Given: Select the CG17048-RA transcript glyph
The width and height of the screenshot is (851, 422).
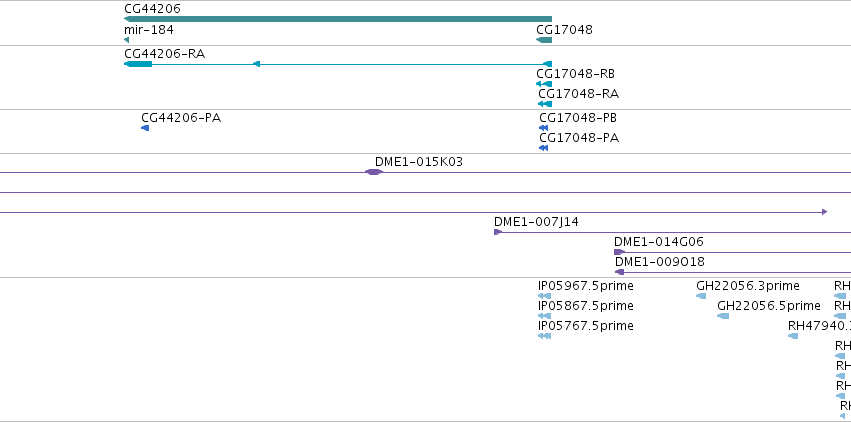Looking at the screenshot, I should coord(545,104).
